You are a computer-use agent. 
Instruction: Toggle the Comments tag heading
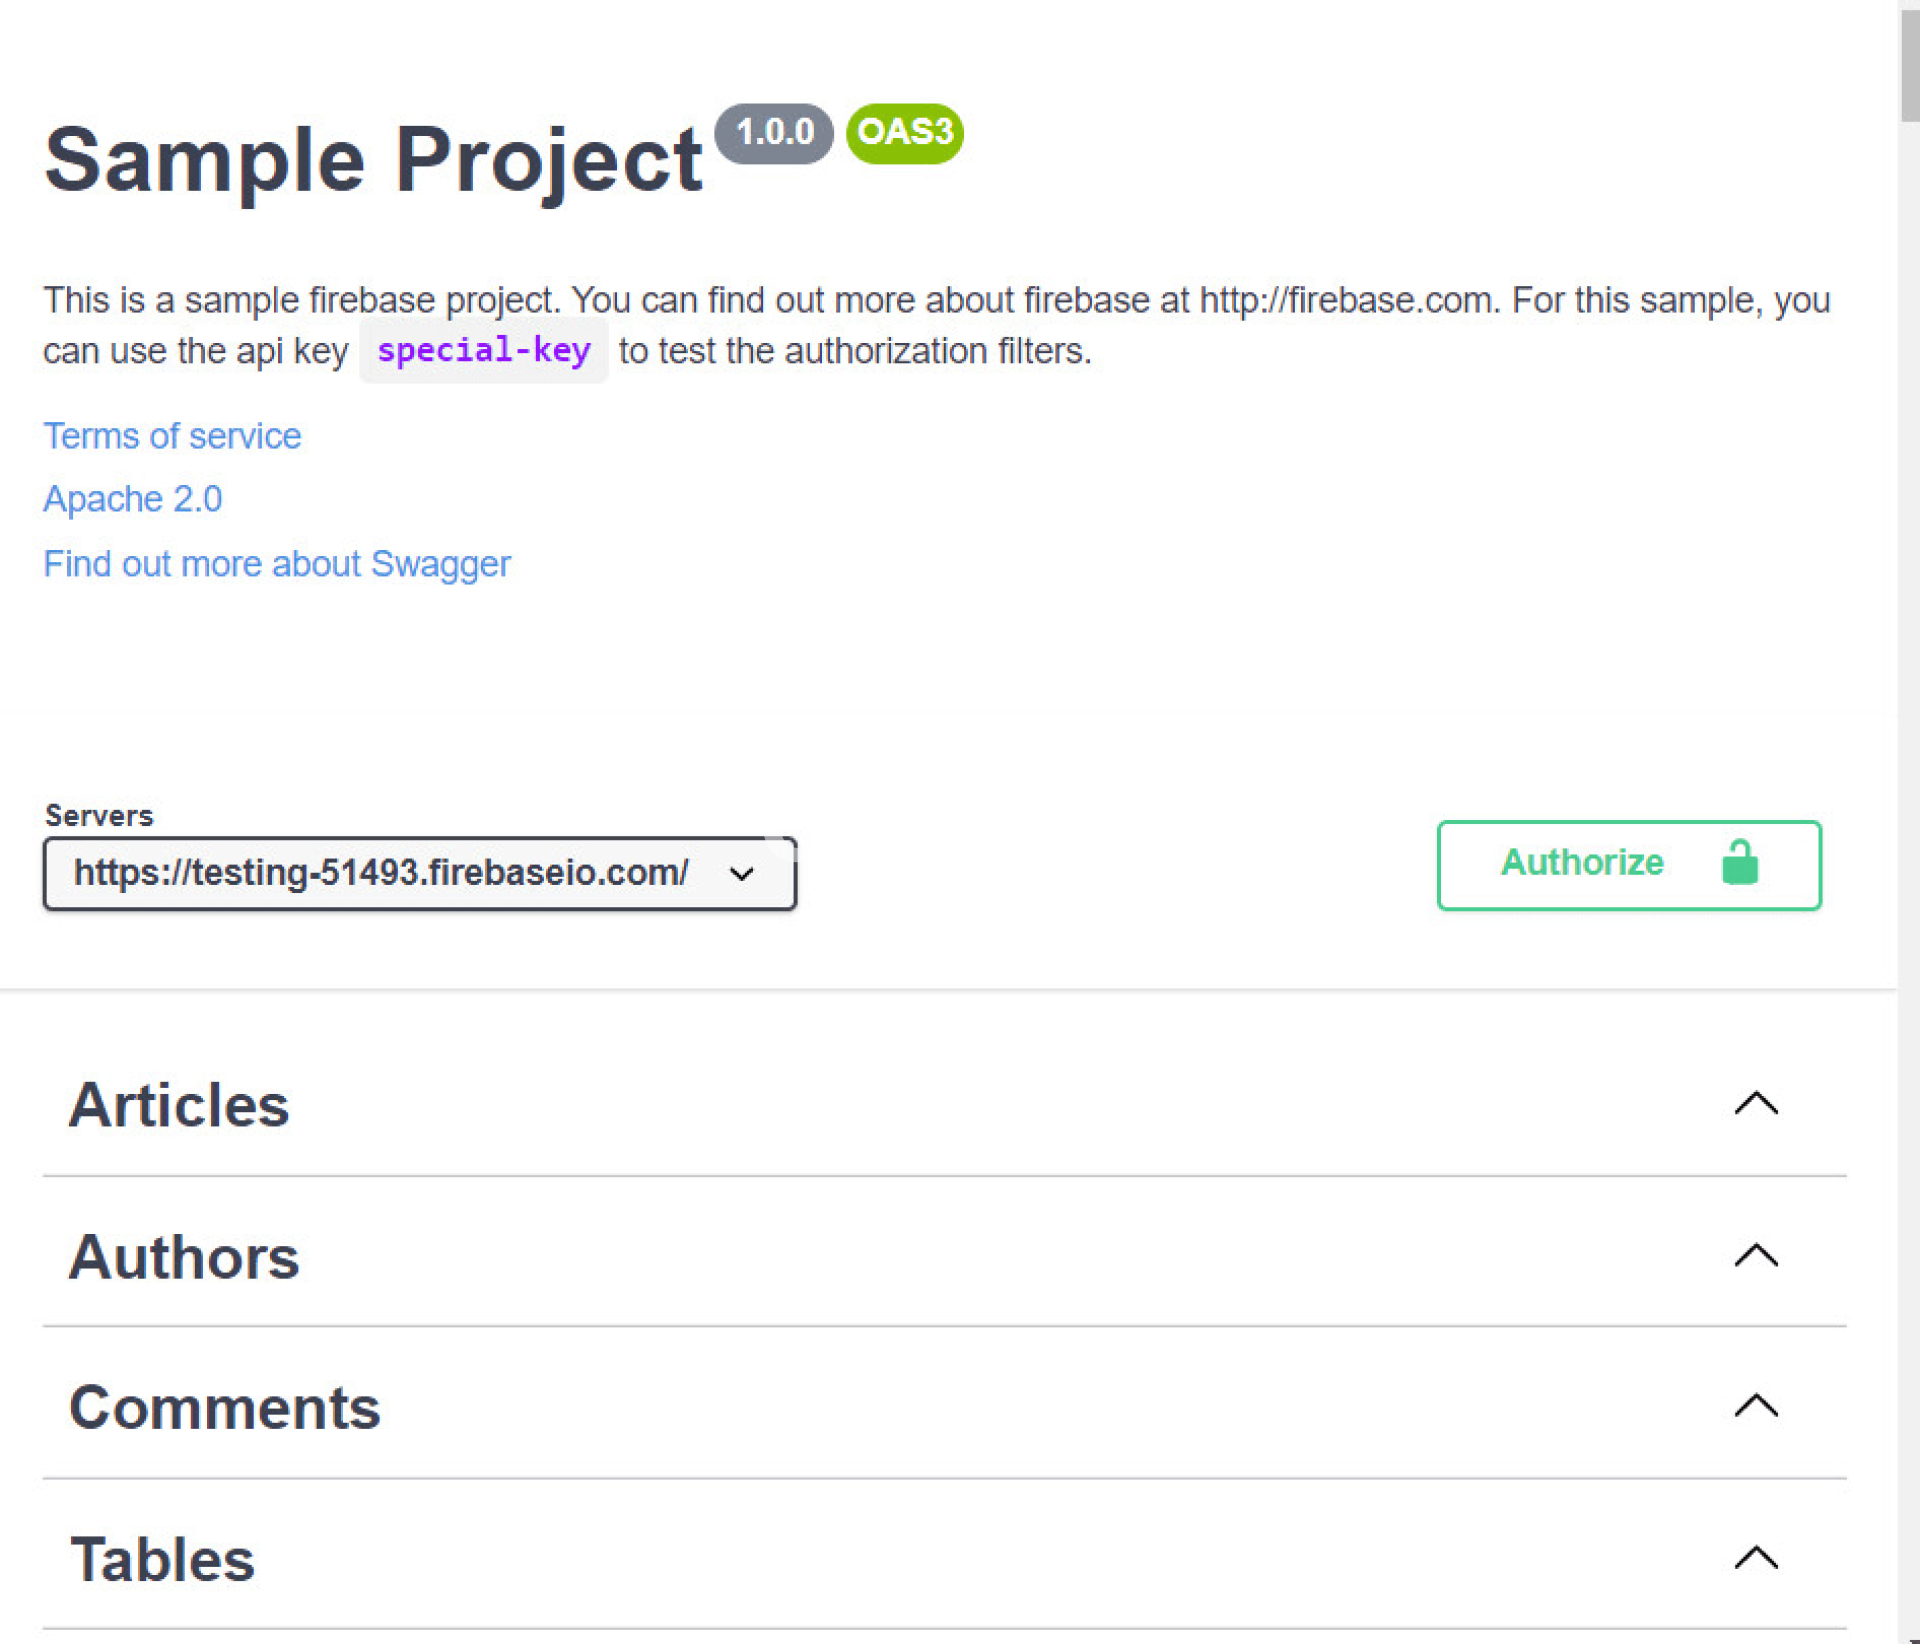click(x=225, y=1408)
